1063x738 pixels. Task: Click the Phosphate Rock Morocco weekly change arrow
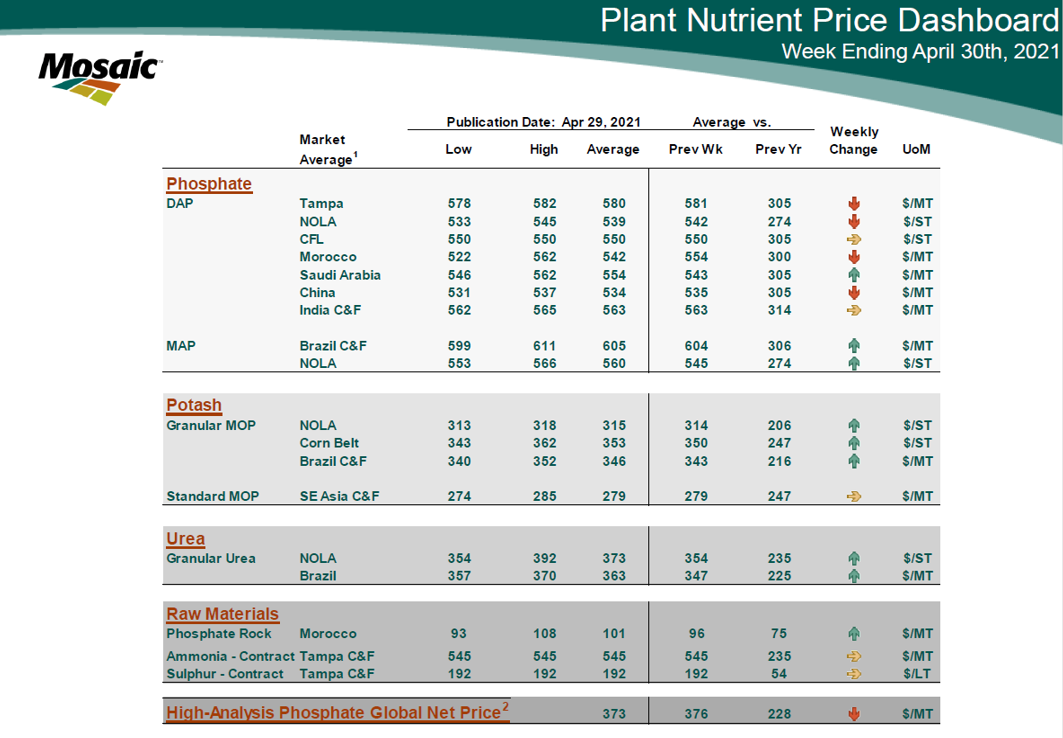click(x=854, y=634)
